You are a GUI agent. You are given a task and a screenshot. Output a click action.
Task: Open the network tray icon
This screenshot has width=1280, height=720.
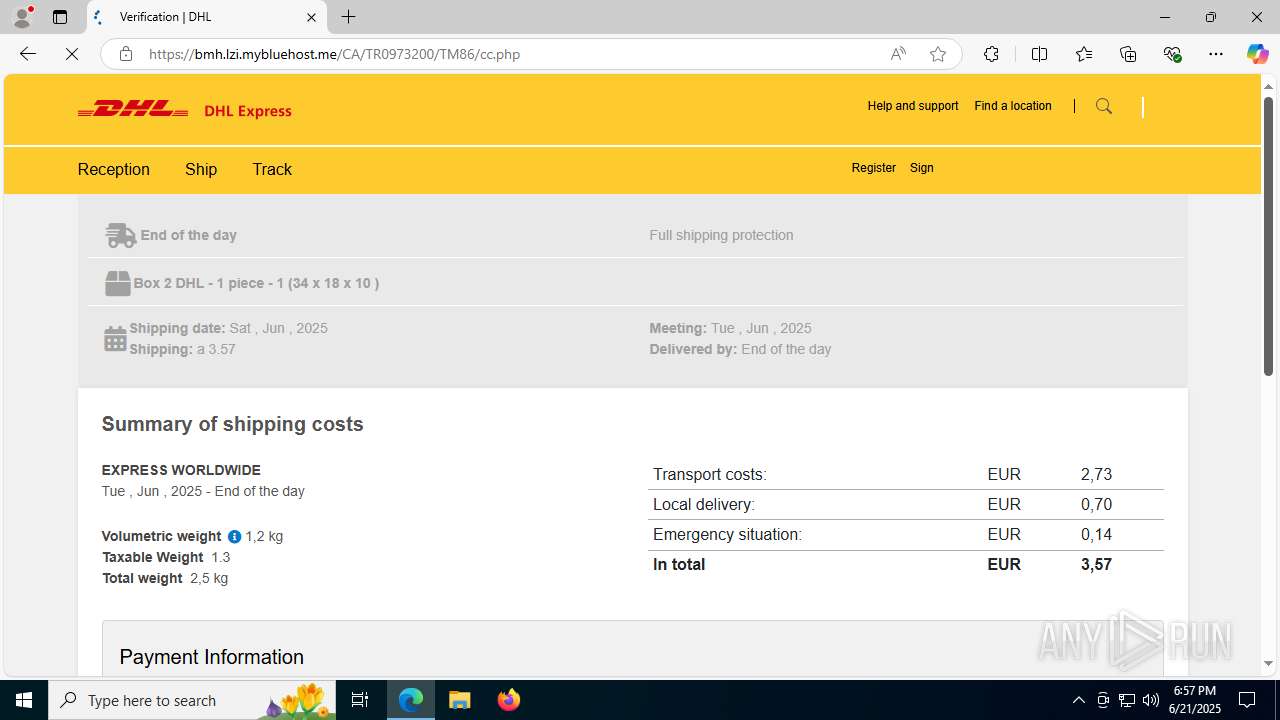click(1127, 700)
